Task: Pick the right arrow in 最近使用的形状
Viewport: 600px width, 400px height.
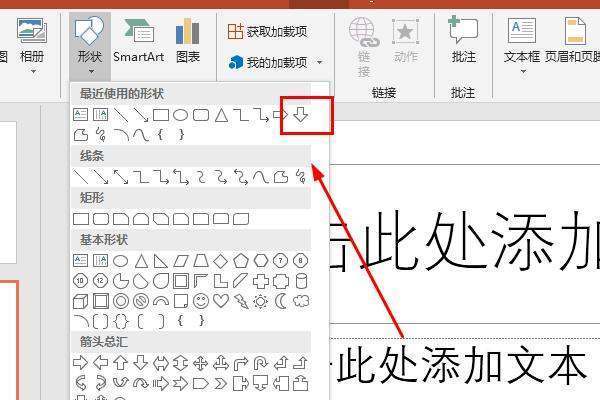Action: 280,114
